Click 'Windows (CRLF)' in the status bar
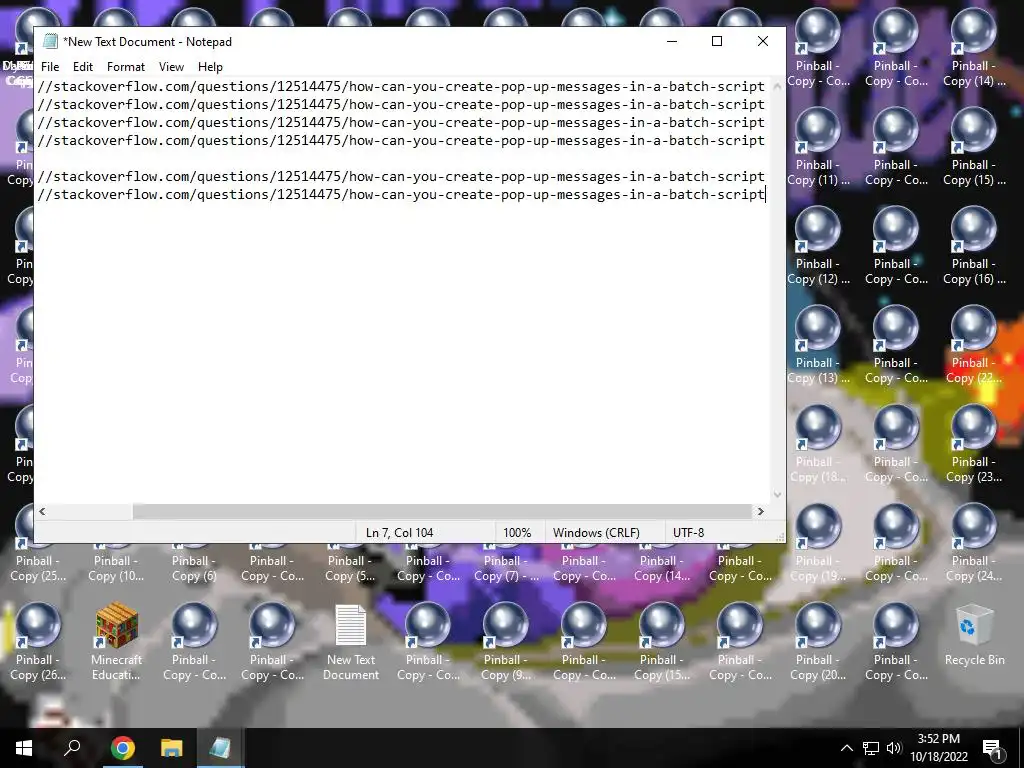The width and height of the screenshot is (1024, 768). click(596, 532)
